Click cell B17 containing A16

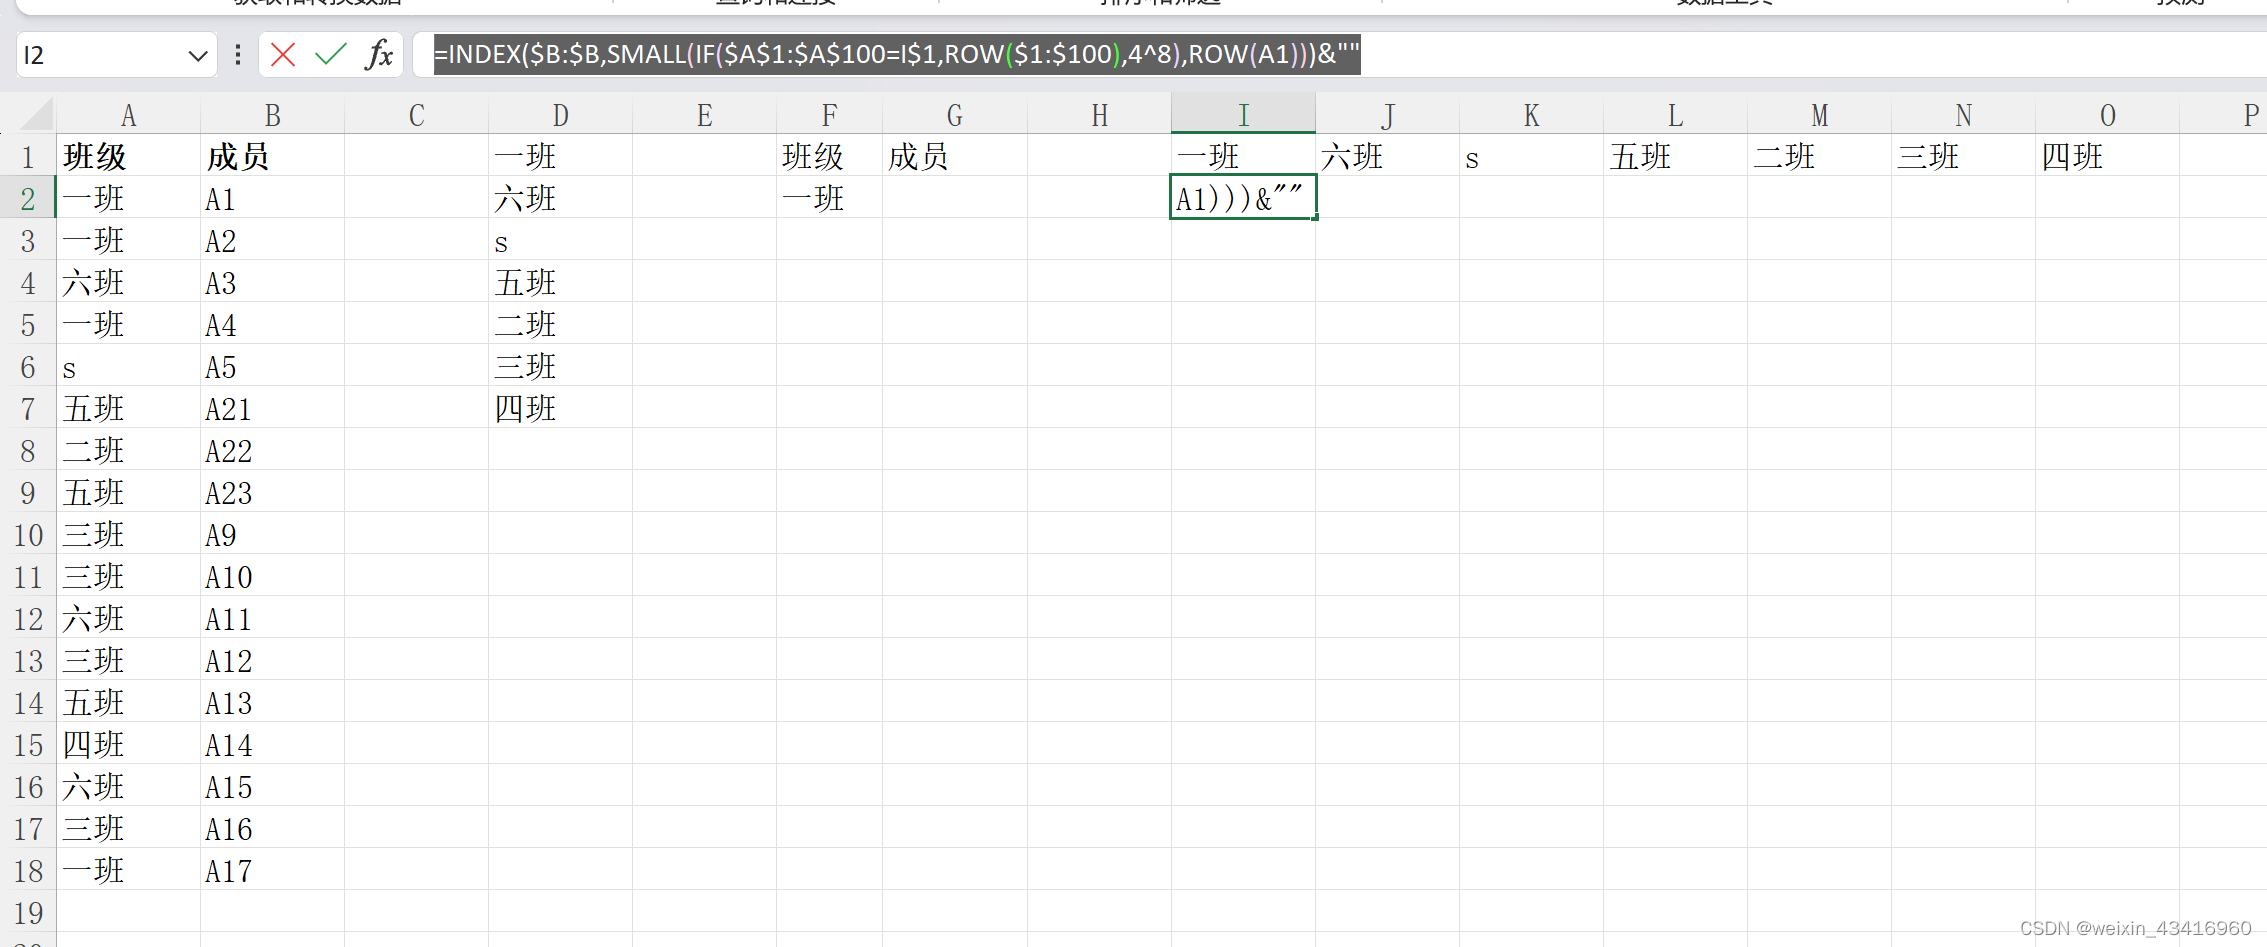point(272,828)
